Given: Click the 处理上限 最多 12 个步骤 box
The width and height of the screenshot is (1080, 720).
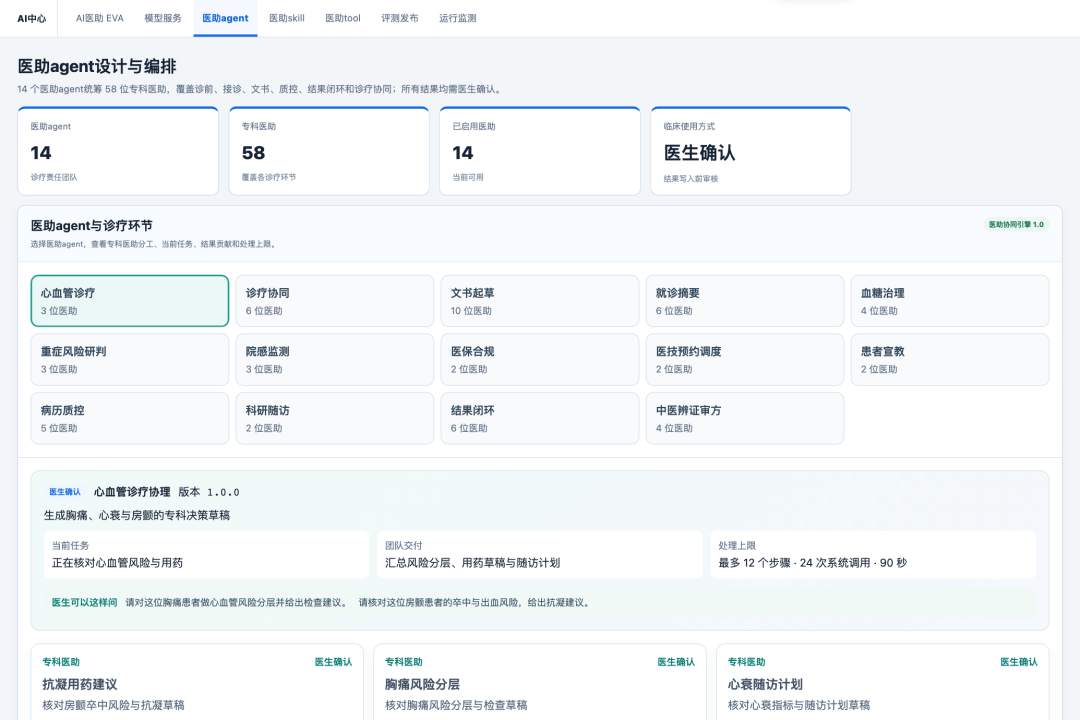Looking at the screenshot, I should (x=873, y=555).
